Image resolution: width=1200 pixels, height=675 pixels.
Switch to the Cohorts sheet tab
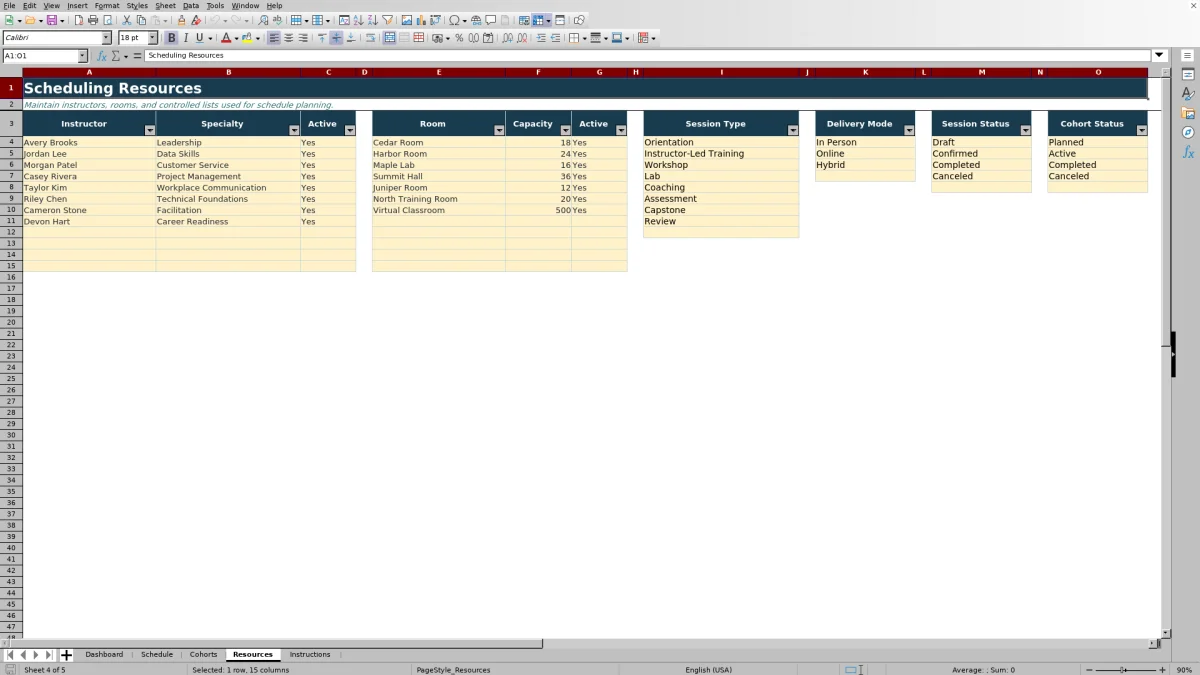pyautogui.click(x=203, y=655)
